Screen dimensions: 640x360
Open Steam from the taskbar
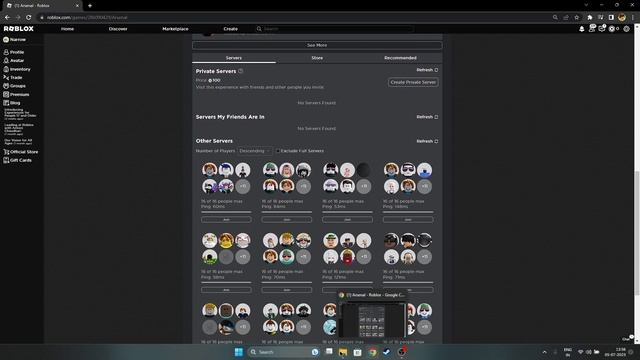tap(387, 352)
